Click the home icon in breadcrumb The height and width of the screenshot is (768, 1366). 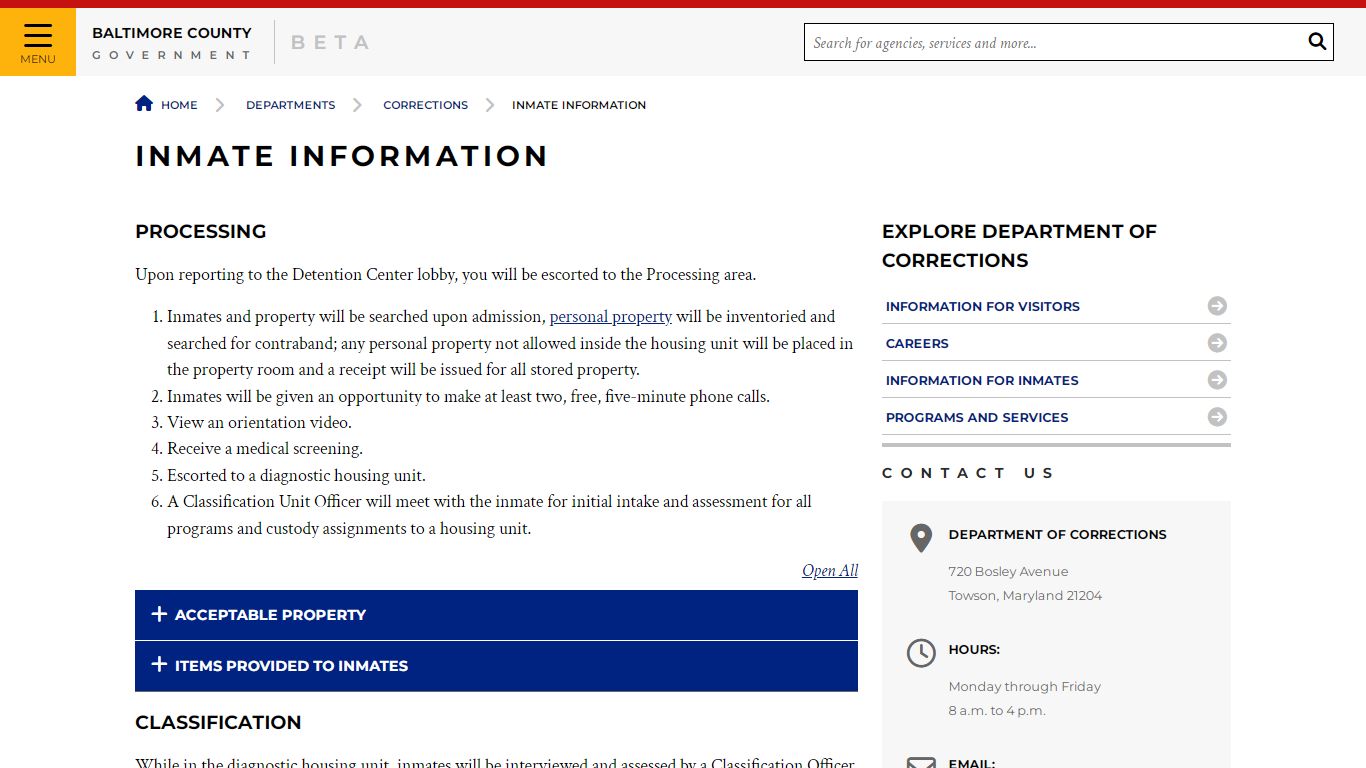click(x=144, y=103)
